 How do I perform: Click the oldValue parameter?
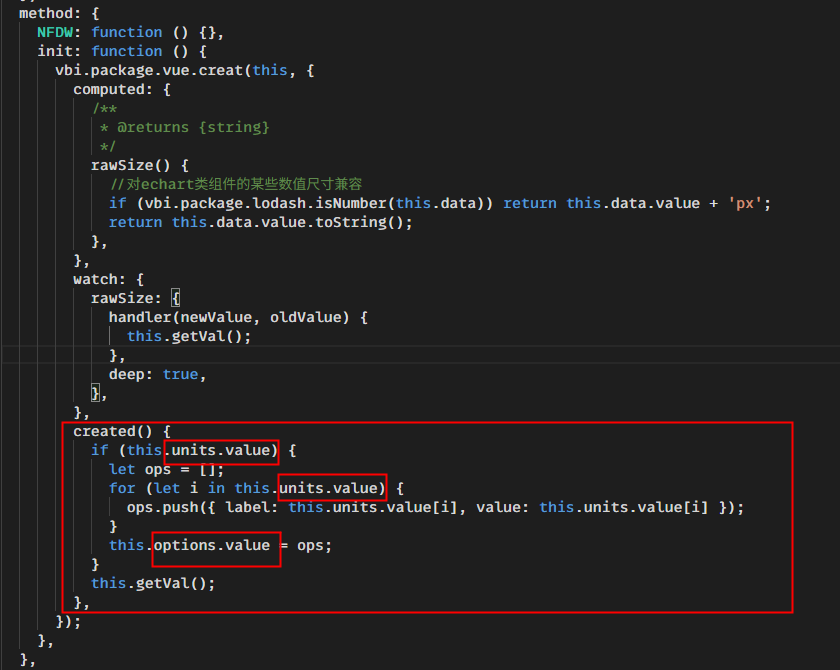pos(306,318)
